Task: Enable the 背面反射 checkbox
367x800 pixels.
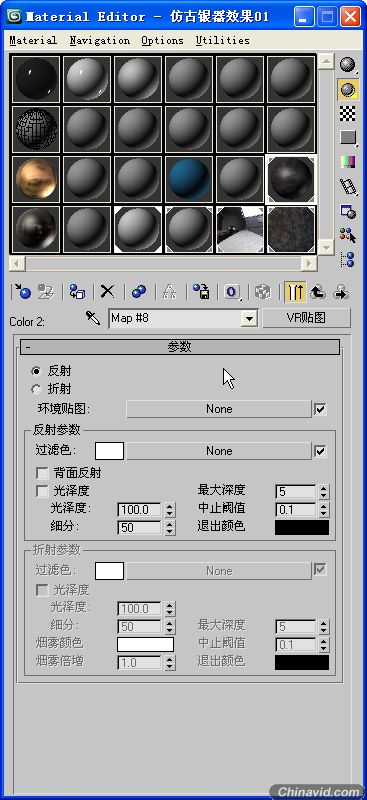Action: (x=42, y=473)
